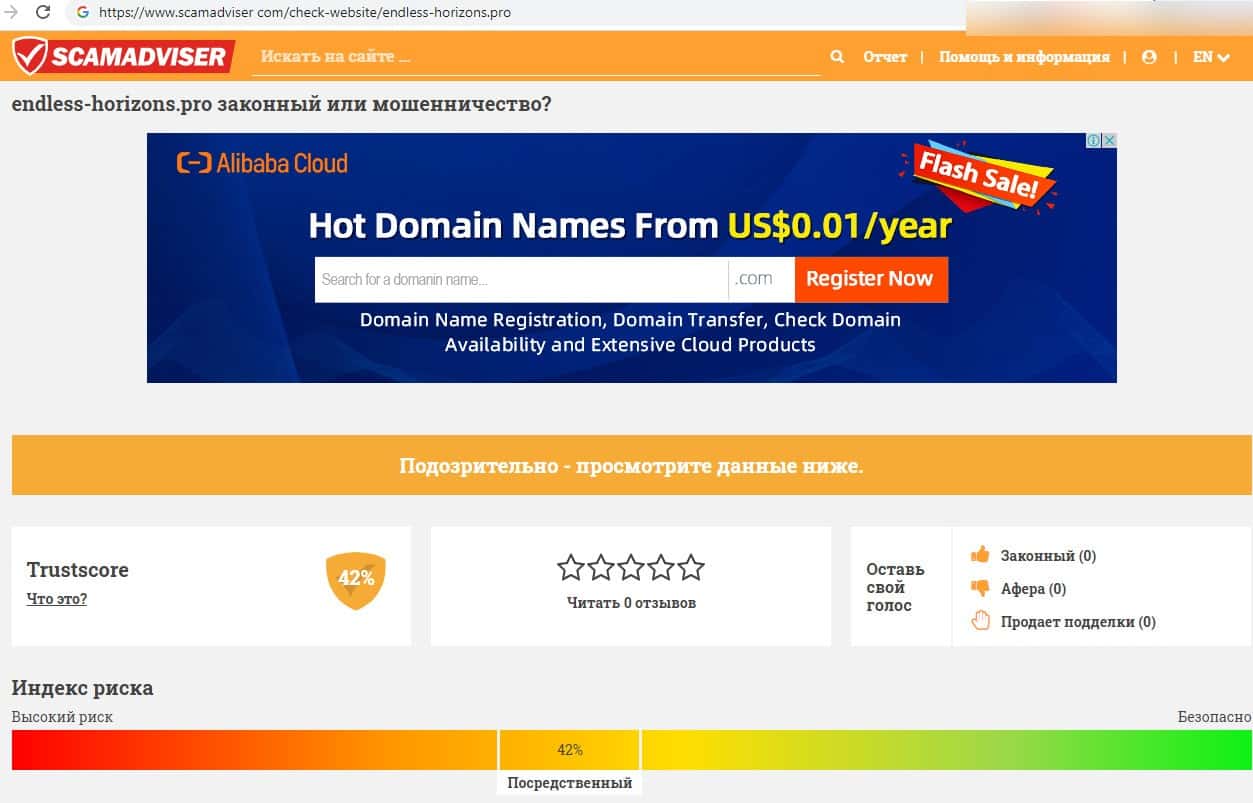Select the fourth rating star
The image size is (1253, 803).
(661, 568)
